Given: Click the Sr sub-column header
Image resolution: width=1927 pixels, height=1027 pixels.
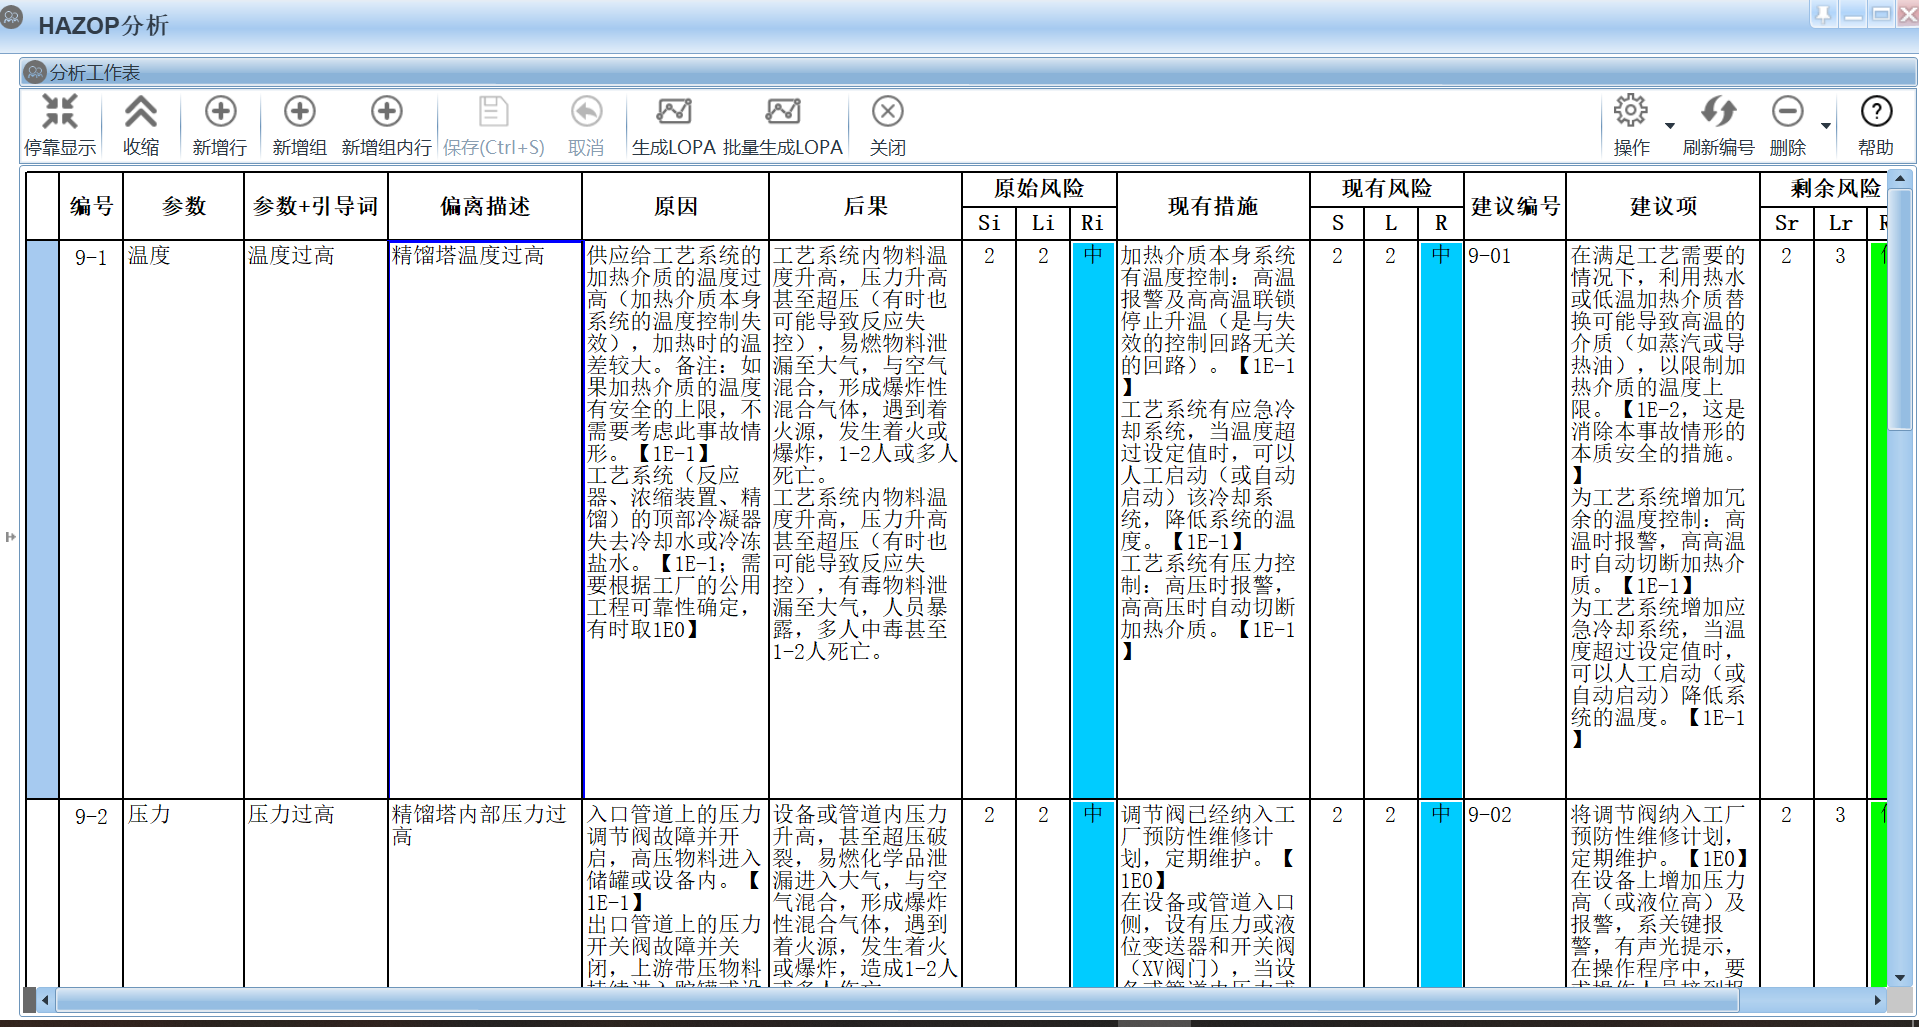Looking at the screenshot, I should pyautogui.click(x=1787, y=223).
